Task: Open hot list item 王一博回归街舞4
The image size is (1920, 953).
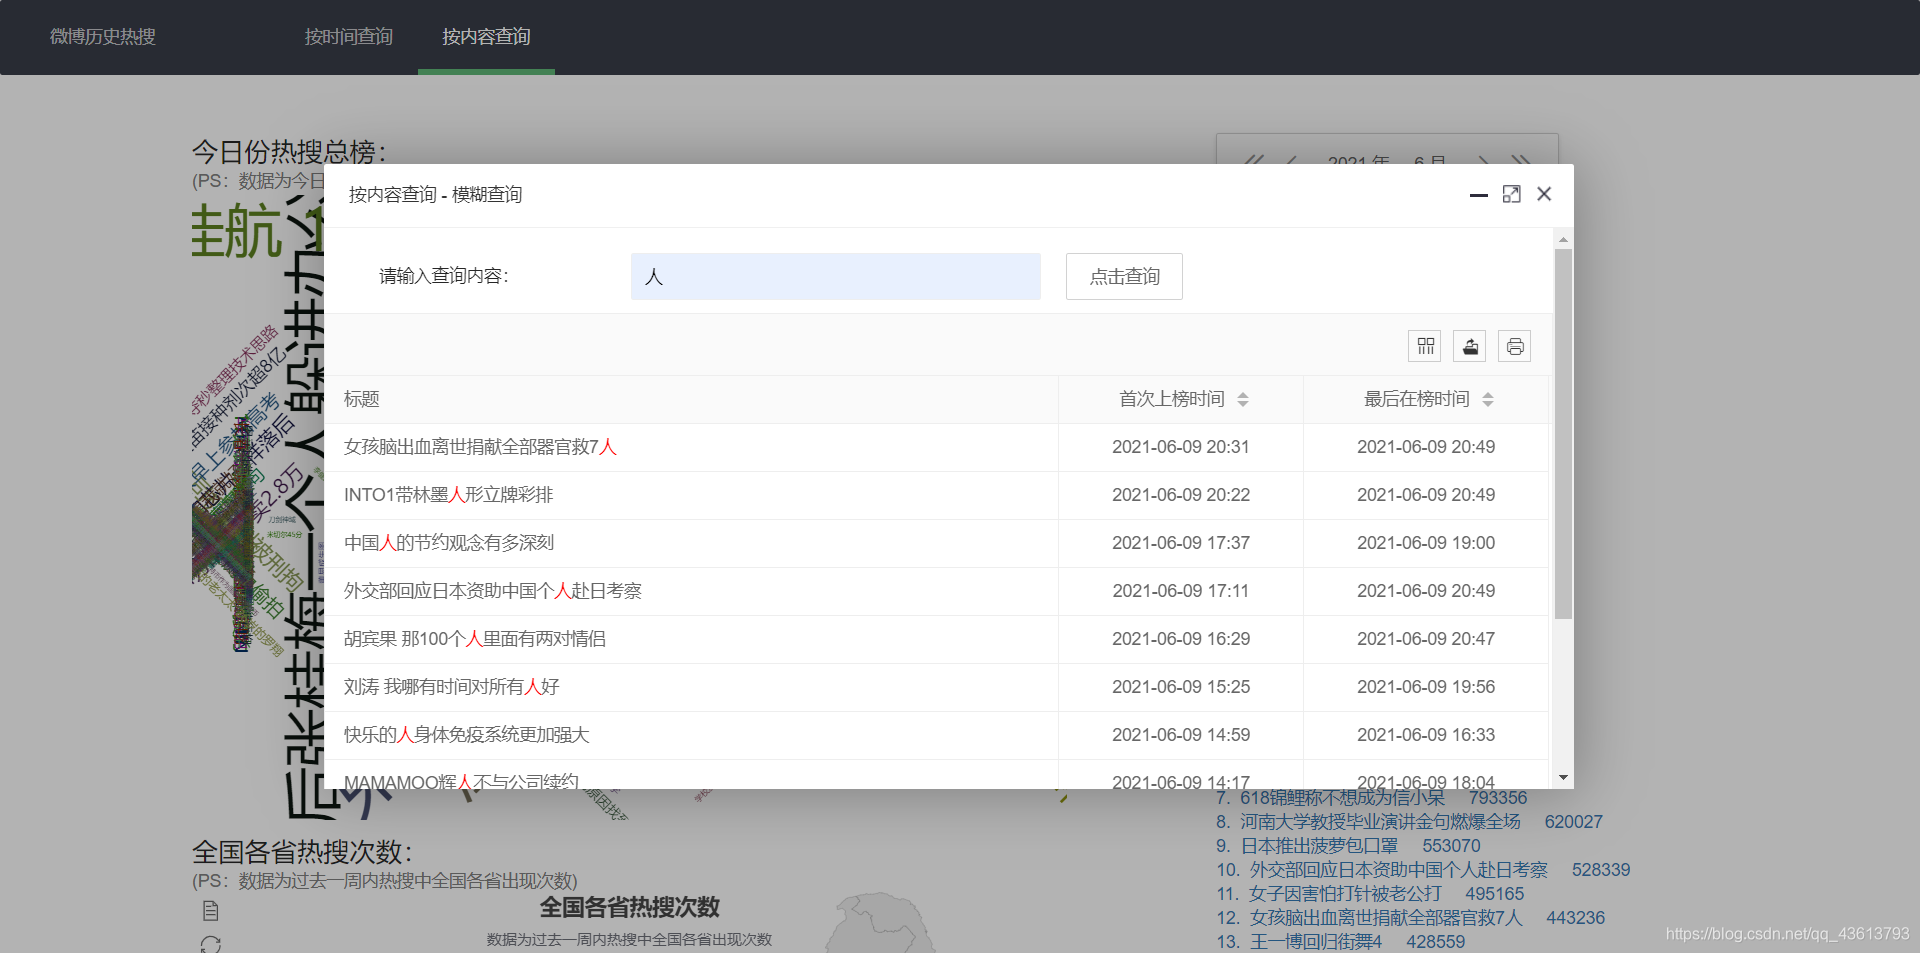Action: pyautogui.click(x=1315, y=942)
